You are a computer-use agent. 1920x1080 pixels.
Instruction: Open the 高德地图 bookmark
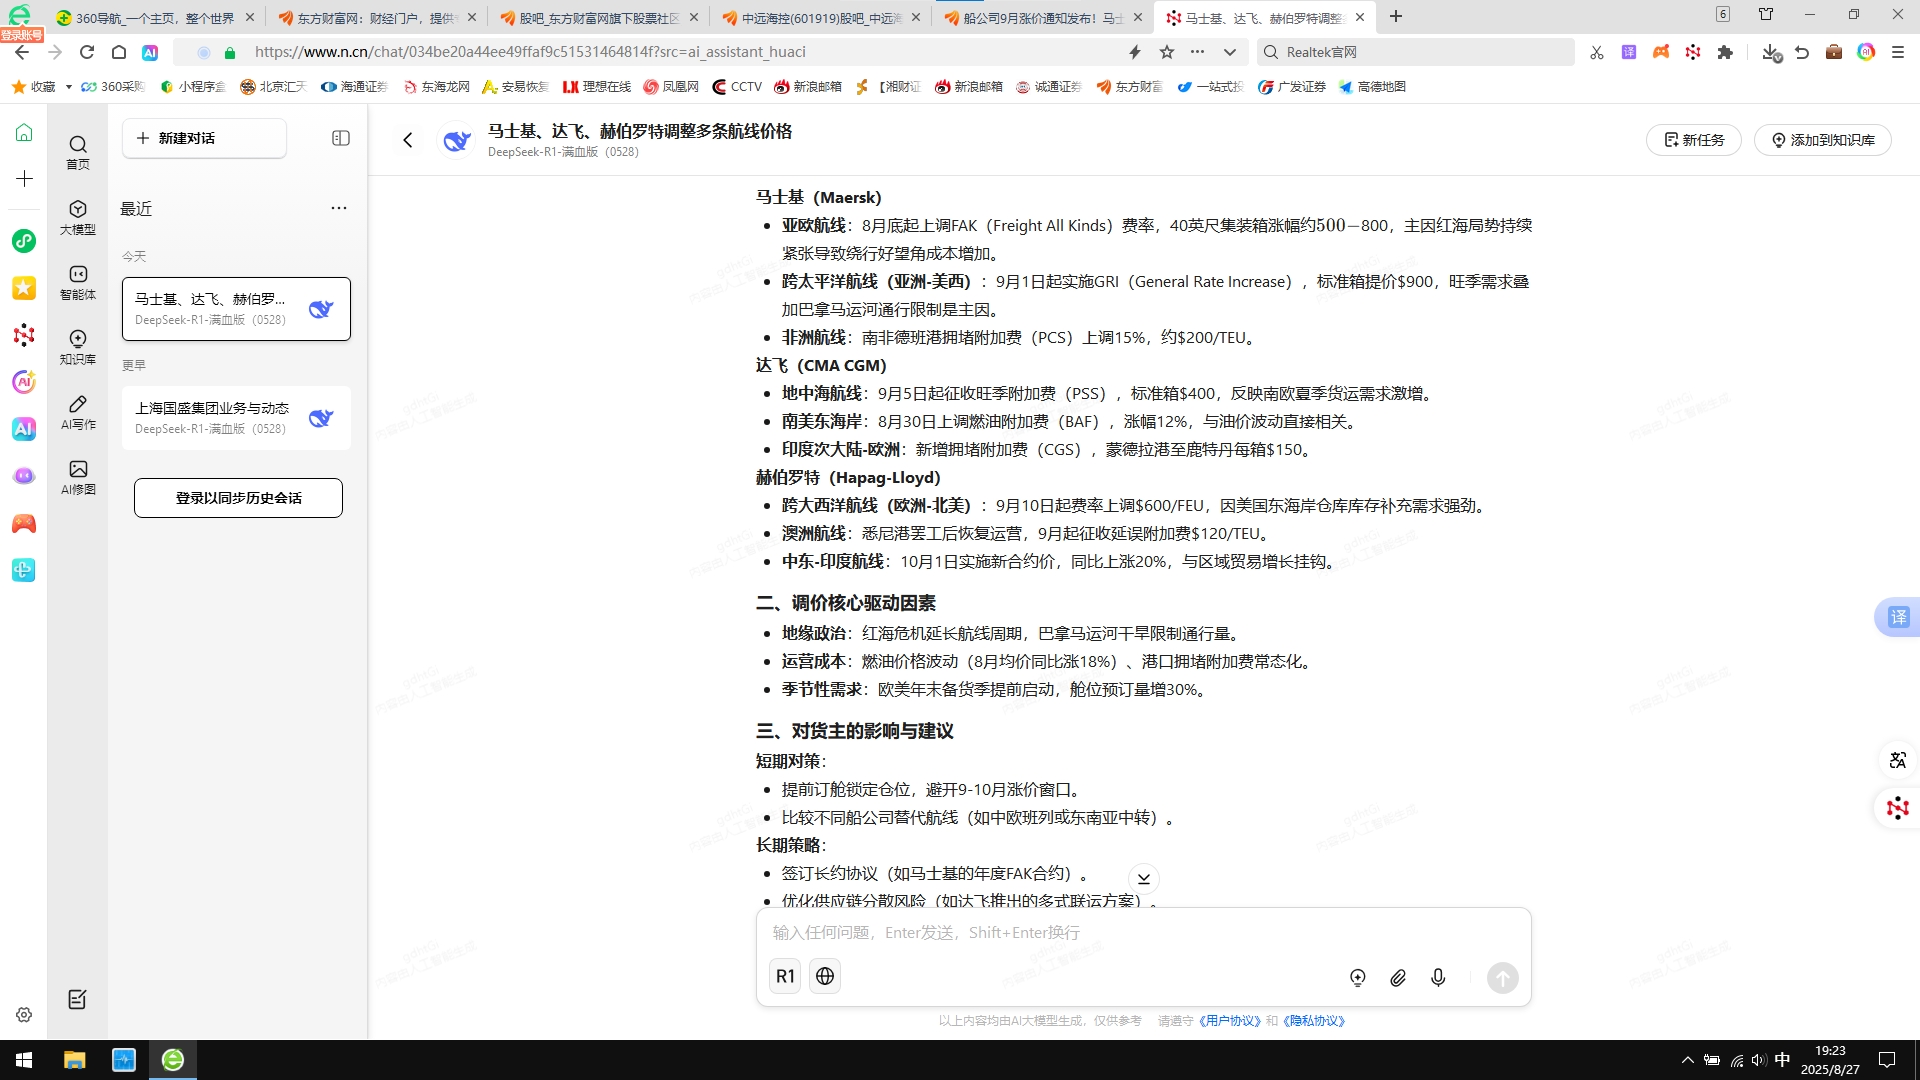point(1372,87)
